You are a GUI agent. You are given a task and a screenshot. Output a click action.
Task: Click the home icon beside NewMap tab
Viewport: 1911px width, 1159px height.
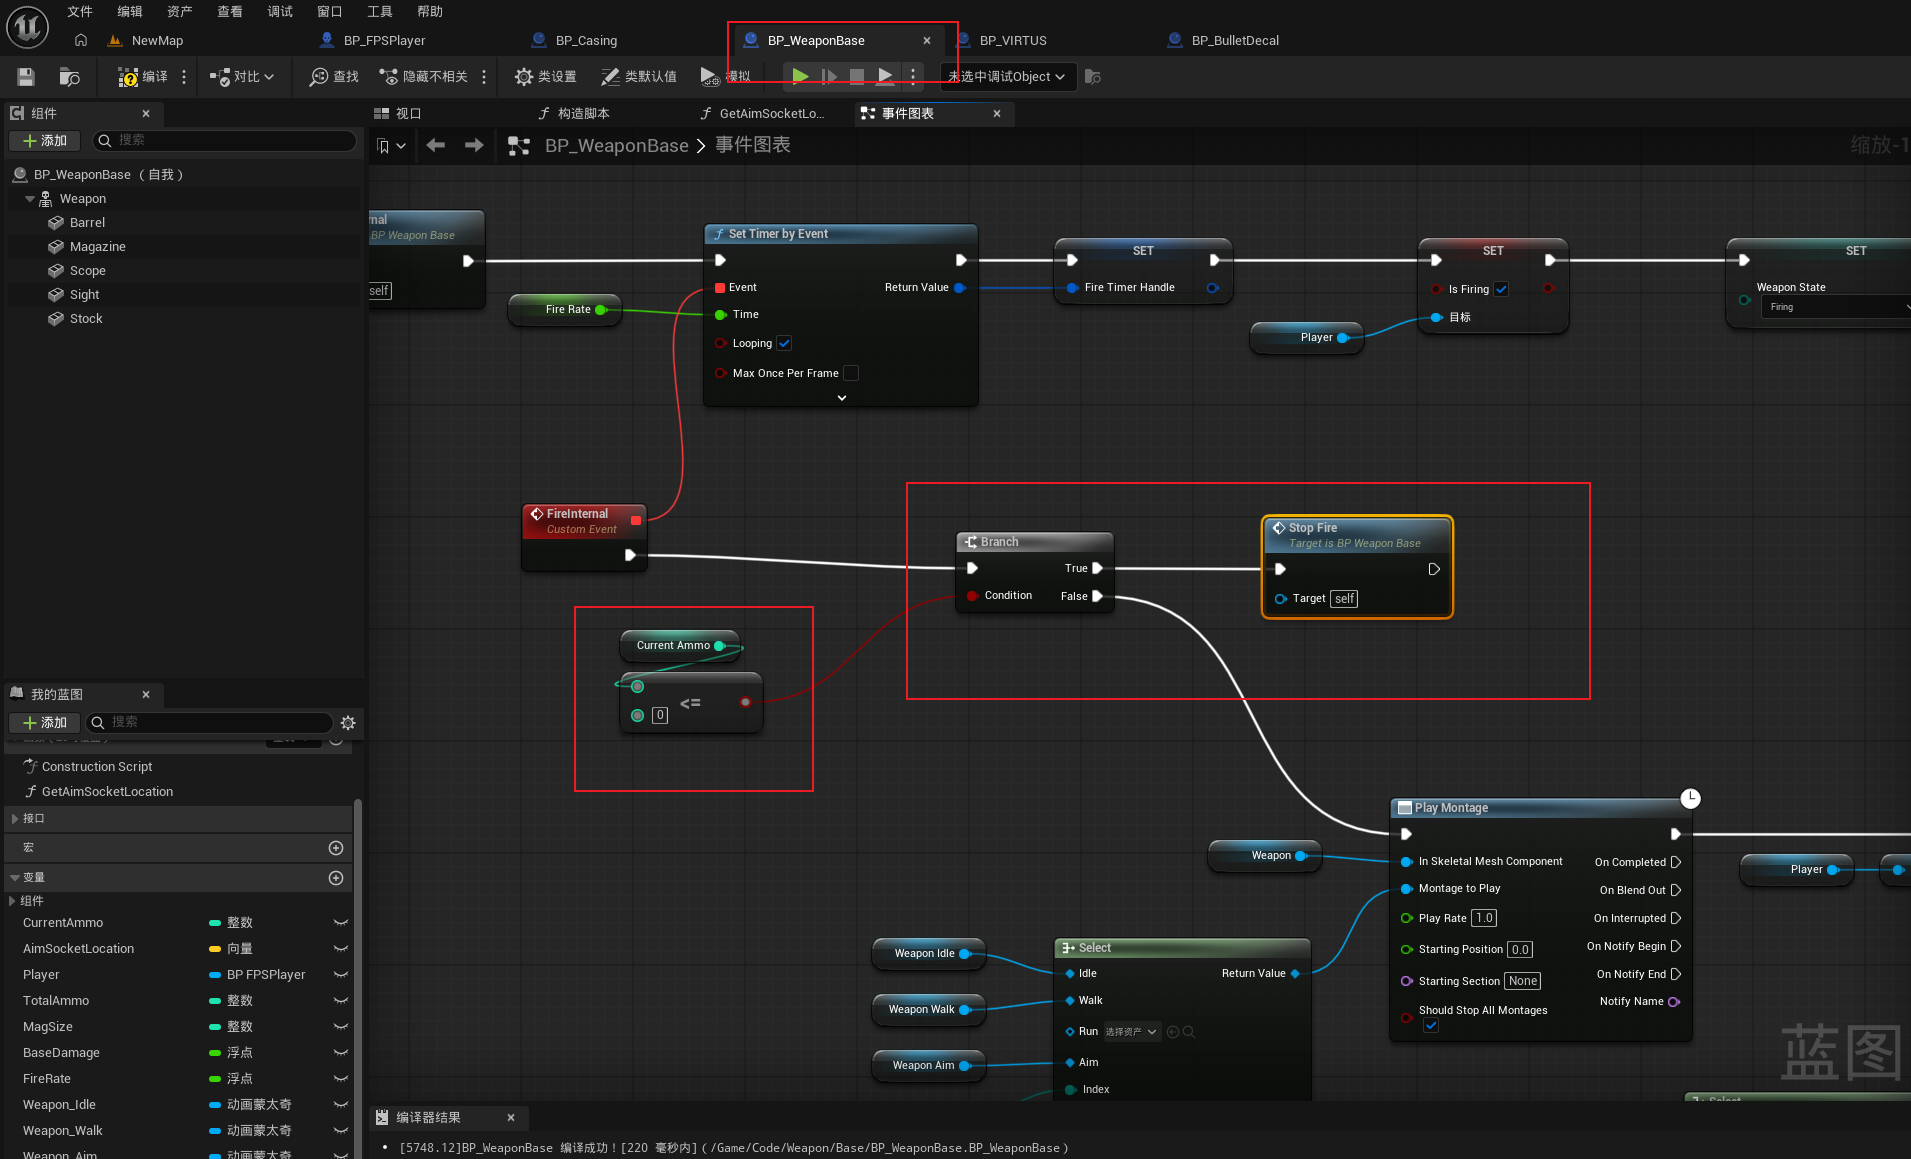click(x=81, y=41)
